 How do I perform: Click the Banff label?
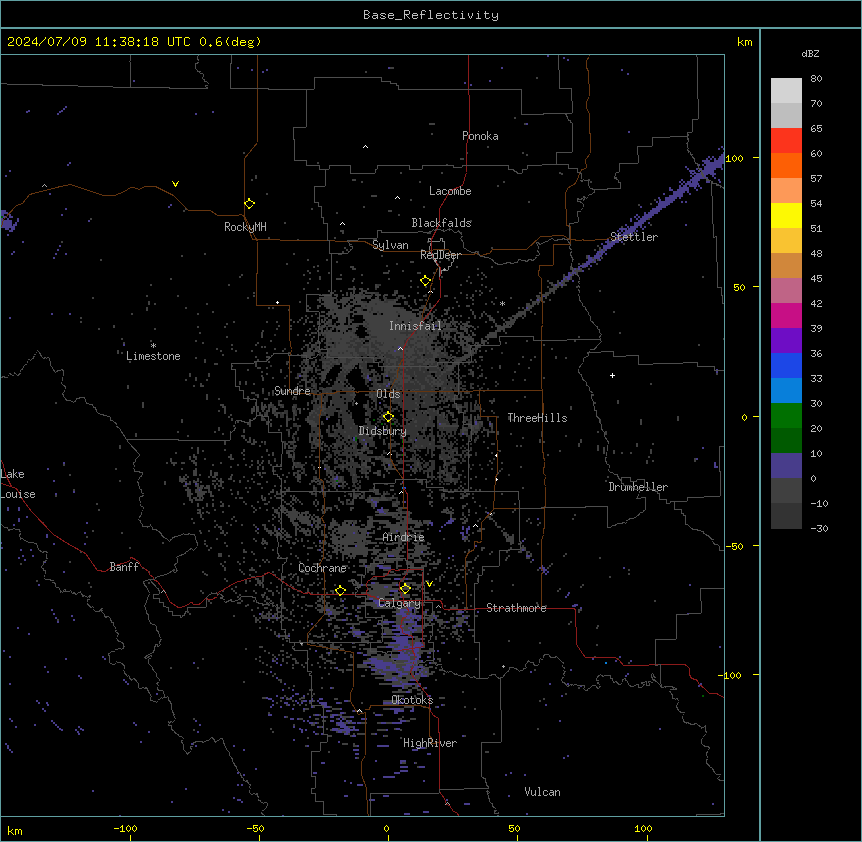point(124,567)
